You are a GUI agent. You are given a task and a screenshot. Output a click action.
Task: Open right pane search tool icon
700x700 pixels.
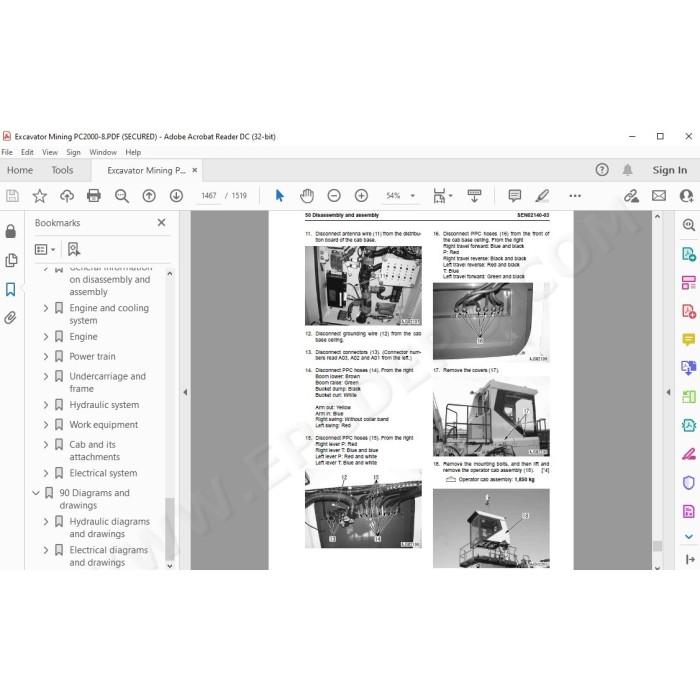(689, 225)
